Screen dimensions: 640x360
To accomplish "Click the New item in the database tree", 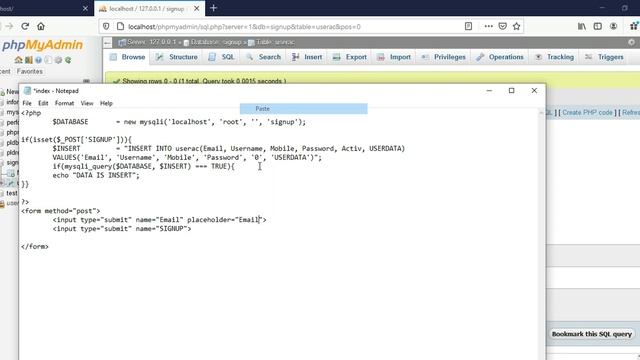I will [12, 91].
